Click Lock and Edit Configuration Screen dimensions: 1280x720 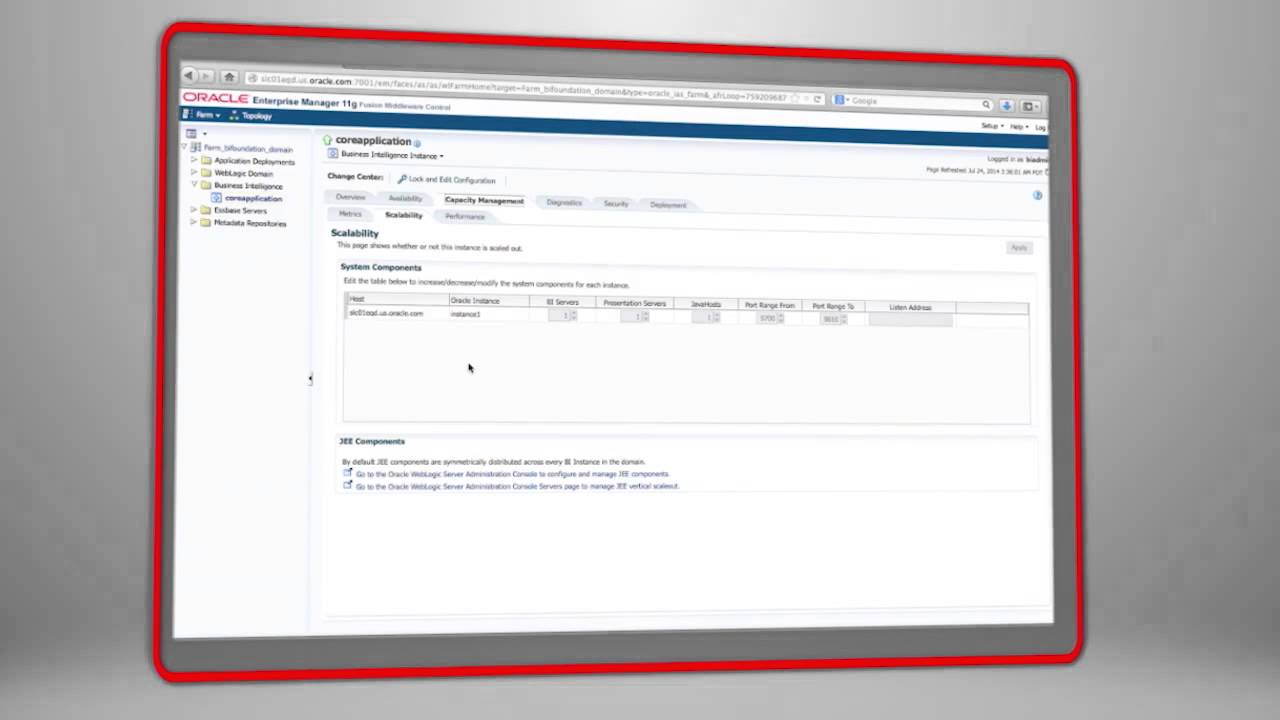(446, 180)
